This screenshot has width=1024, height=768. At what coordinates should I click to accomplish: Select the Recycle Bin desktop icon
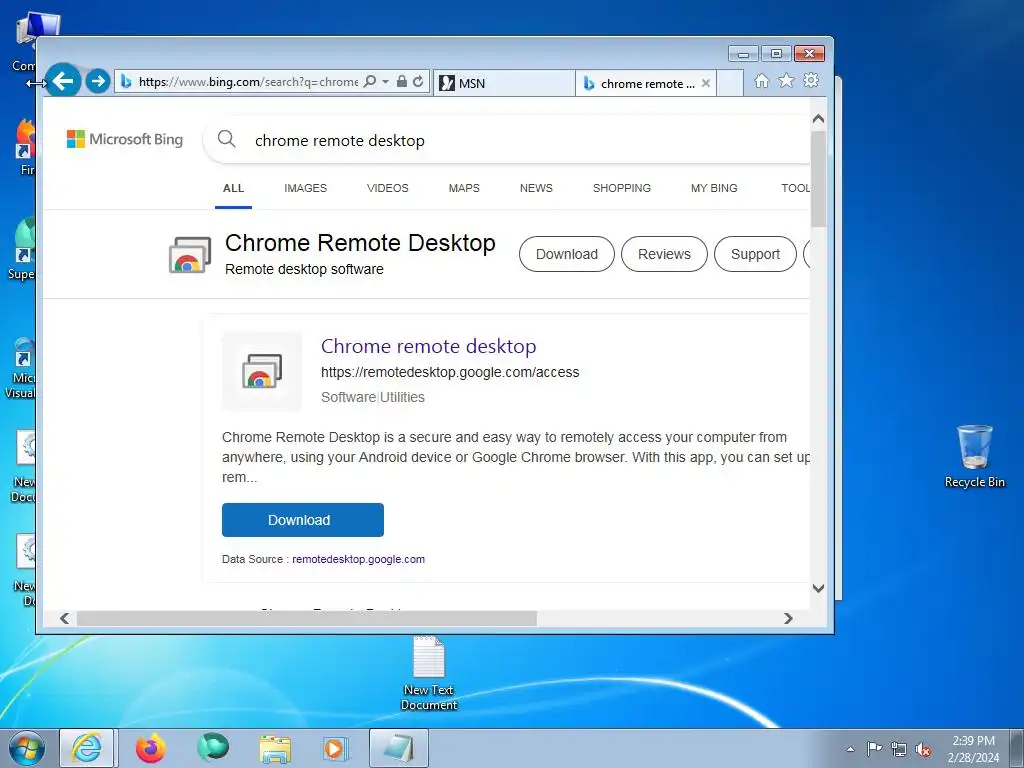974,456
